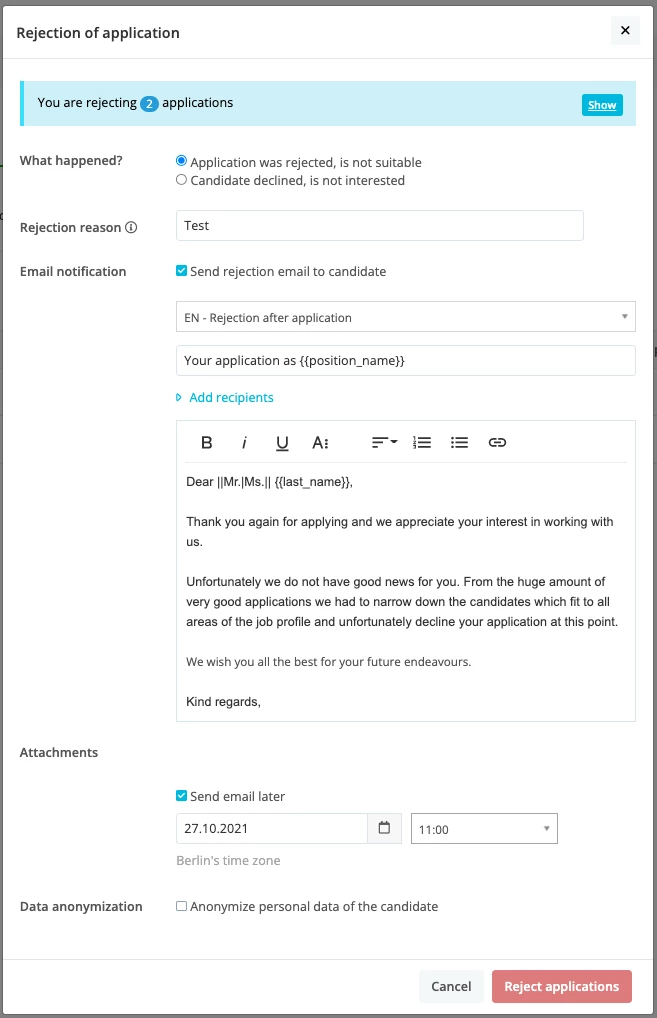Insert a hyperlink in the email
The width and height of the screenshot is (657, 1018).
tap(497, 443)
